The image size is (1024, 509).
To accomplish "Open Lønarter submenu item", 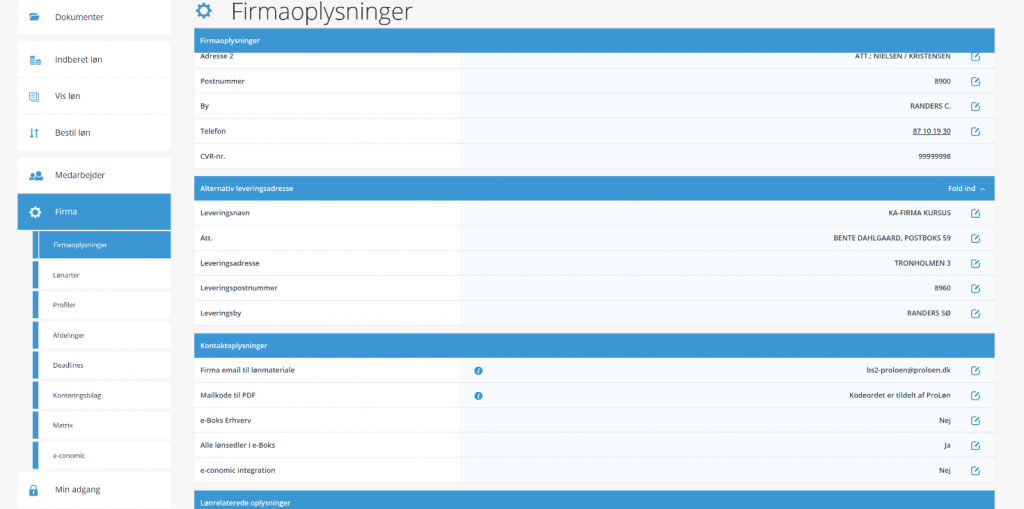I will pyautogui.click(x=66, y=274).
